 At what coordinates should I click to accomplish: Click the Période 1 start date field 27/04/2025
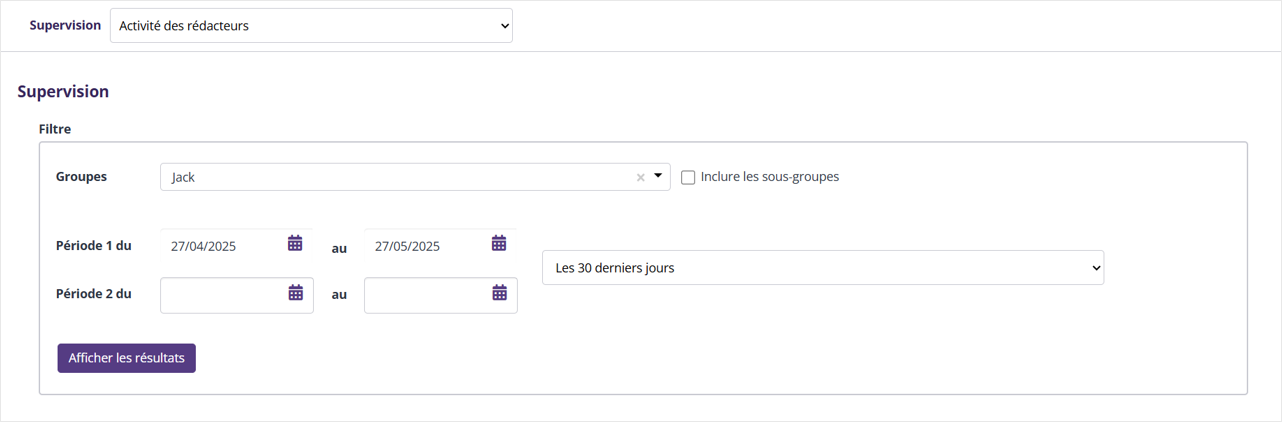click(222, 246)
